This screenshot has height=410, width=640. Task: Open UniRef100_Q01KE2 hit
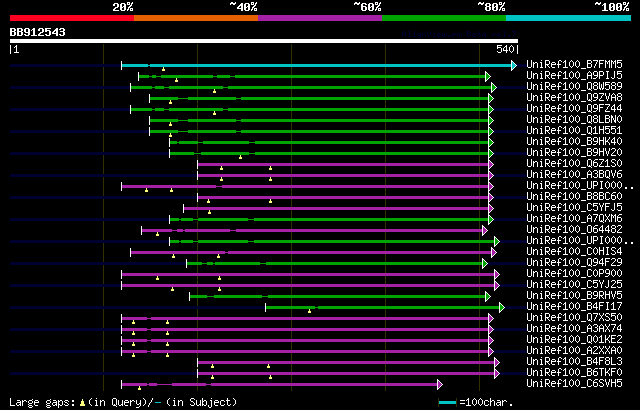(x=574, y=340)
